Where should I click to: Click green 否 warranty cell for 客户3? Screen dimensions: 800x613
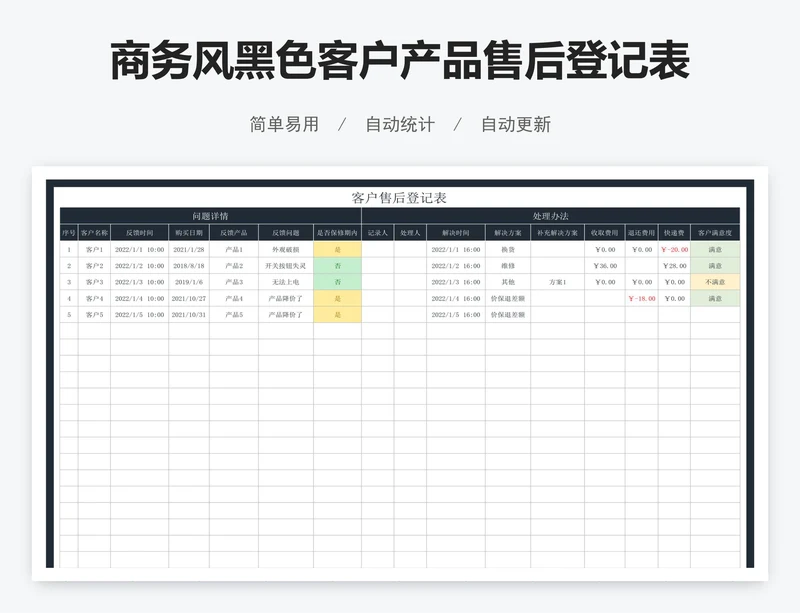[337, 282]
